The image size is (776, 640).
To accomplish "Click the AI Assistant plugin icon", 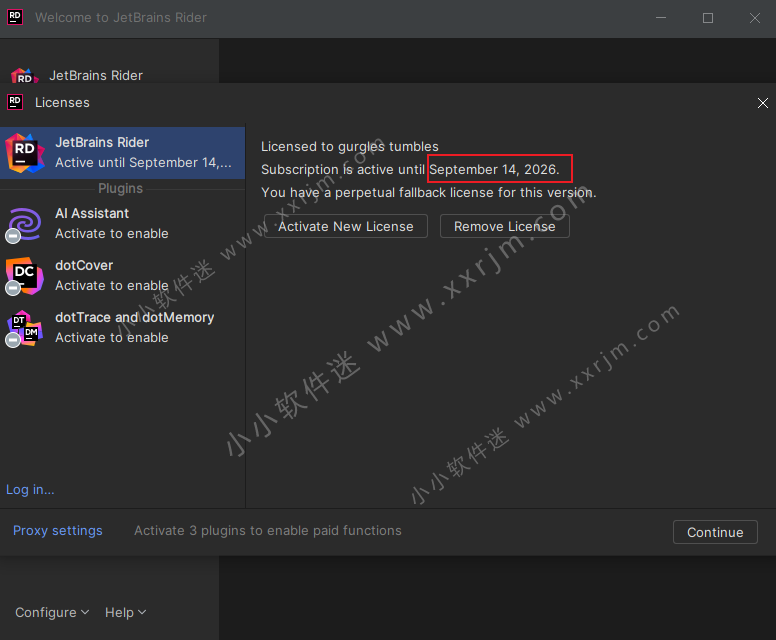I will [x=25, y=223].
